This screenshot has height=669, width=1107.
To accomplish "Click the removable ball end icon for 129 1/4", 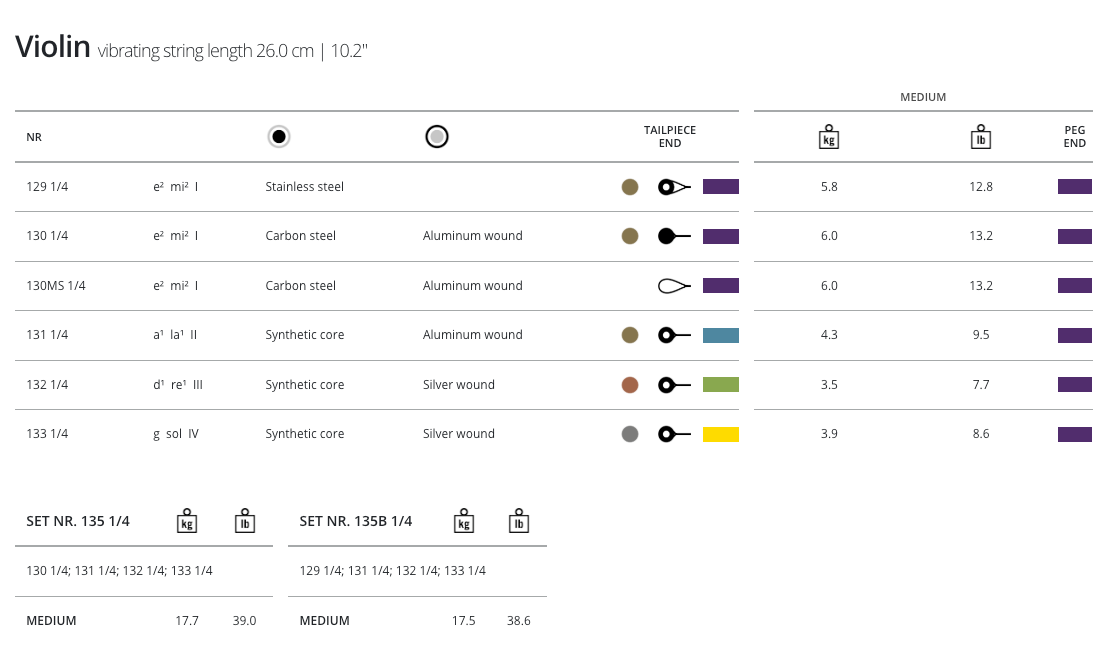I will tap(674, 187).
